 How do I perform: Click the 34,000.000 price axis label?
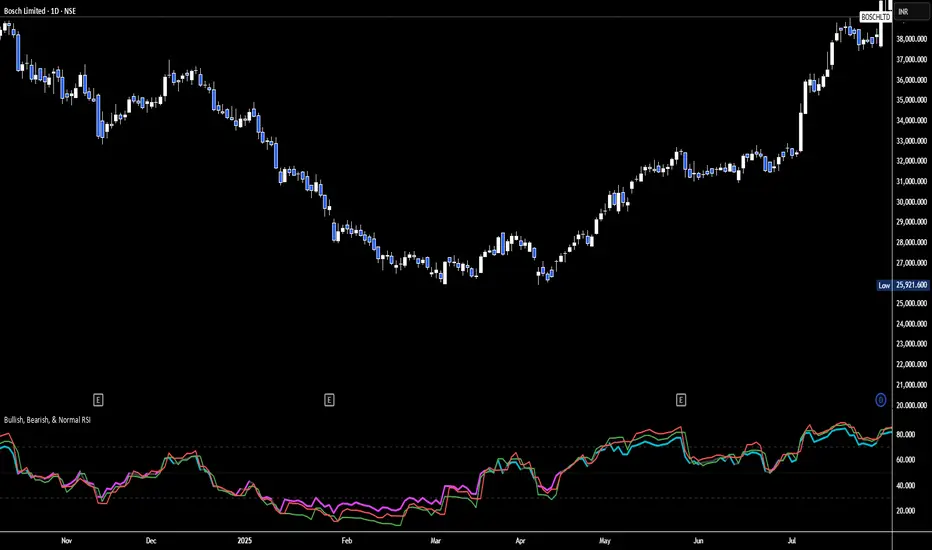coord(912,121)
